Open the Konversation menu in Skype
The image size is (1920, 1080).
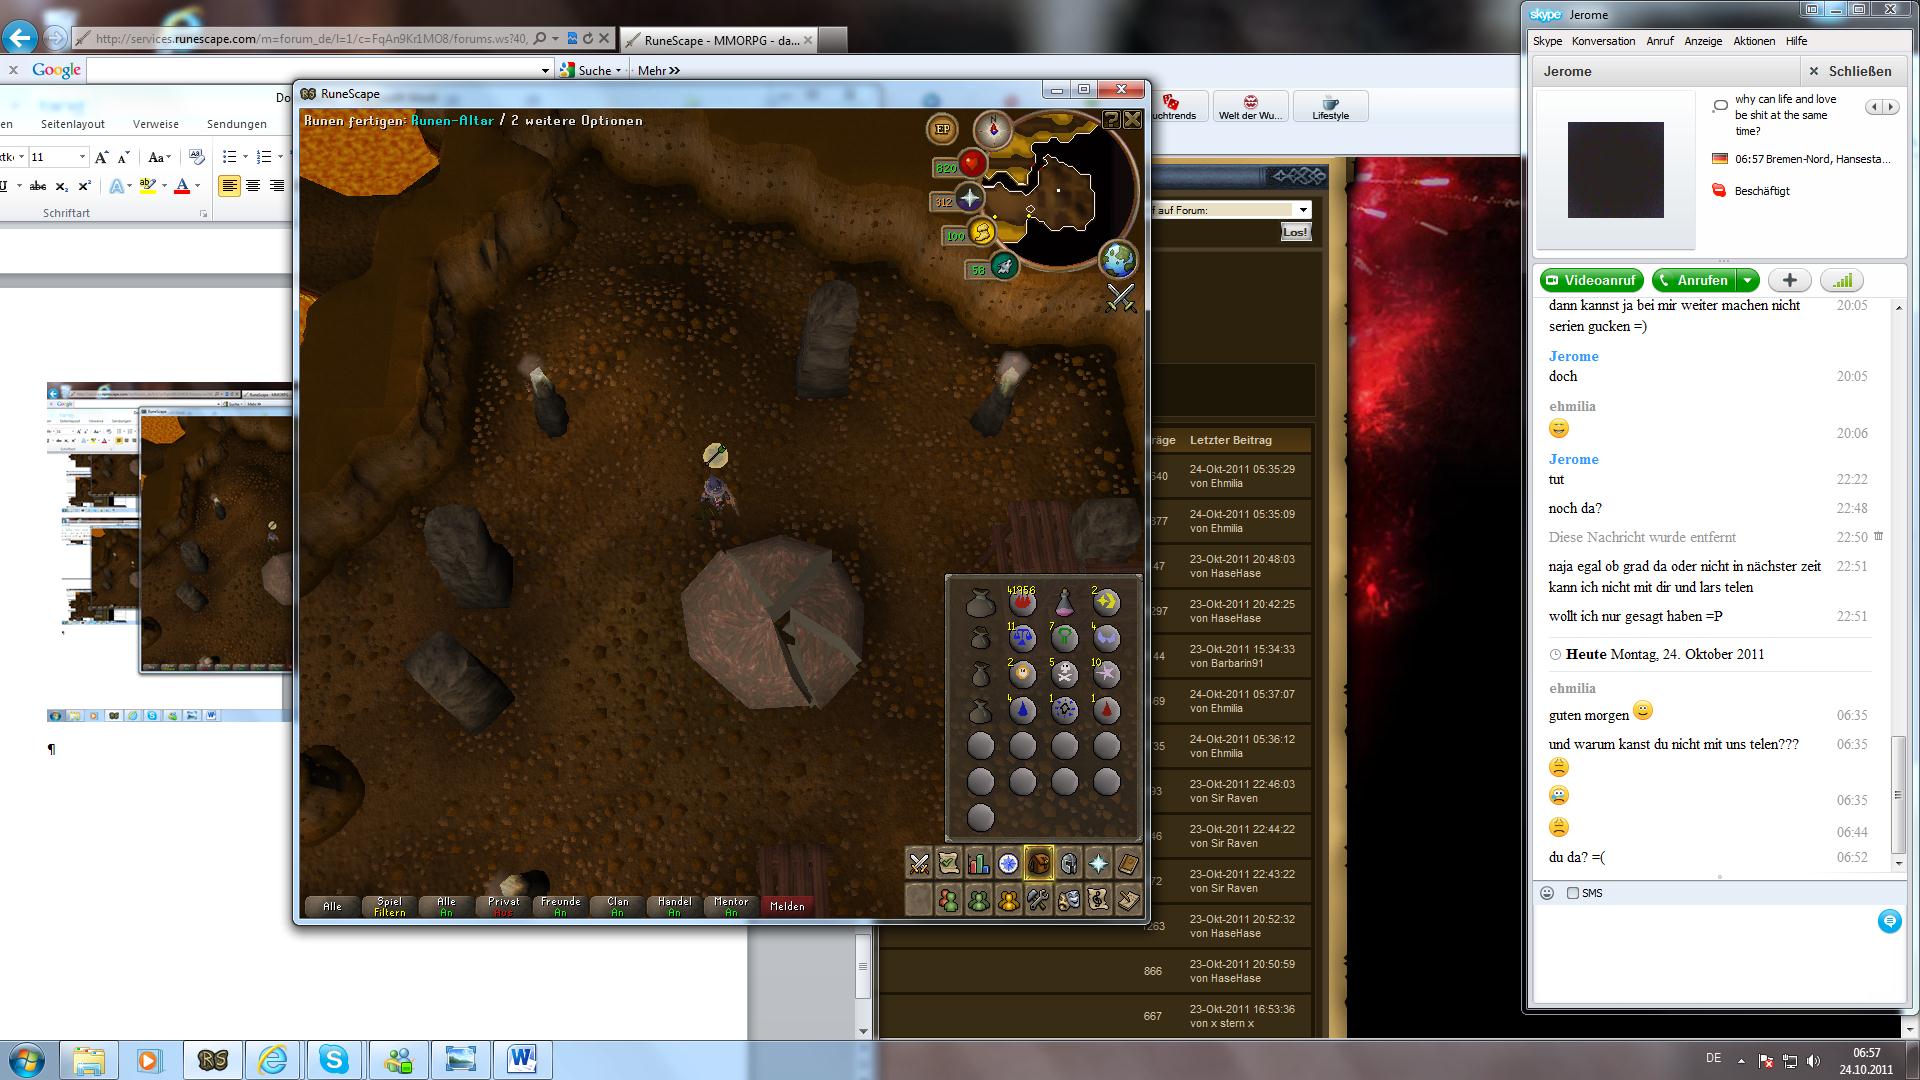point(1603,41)
